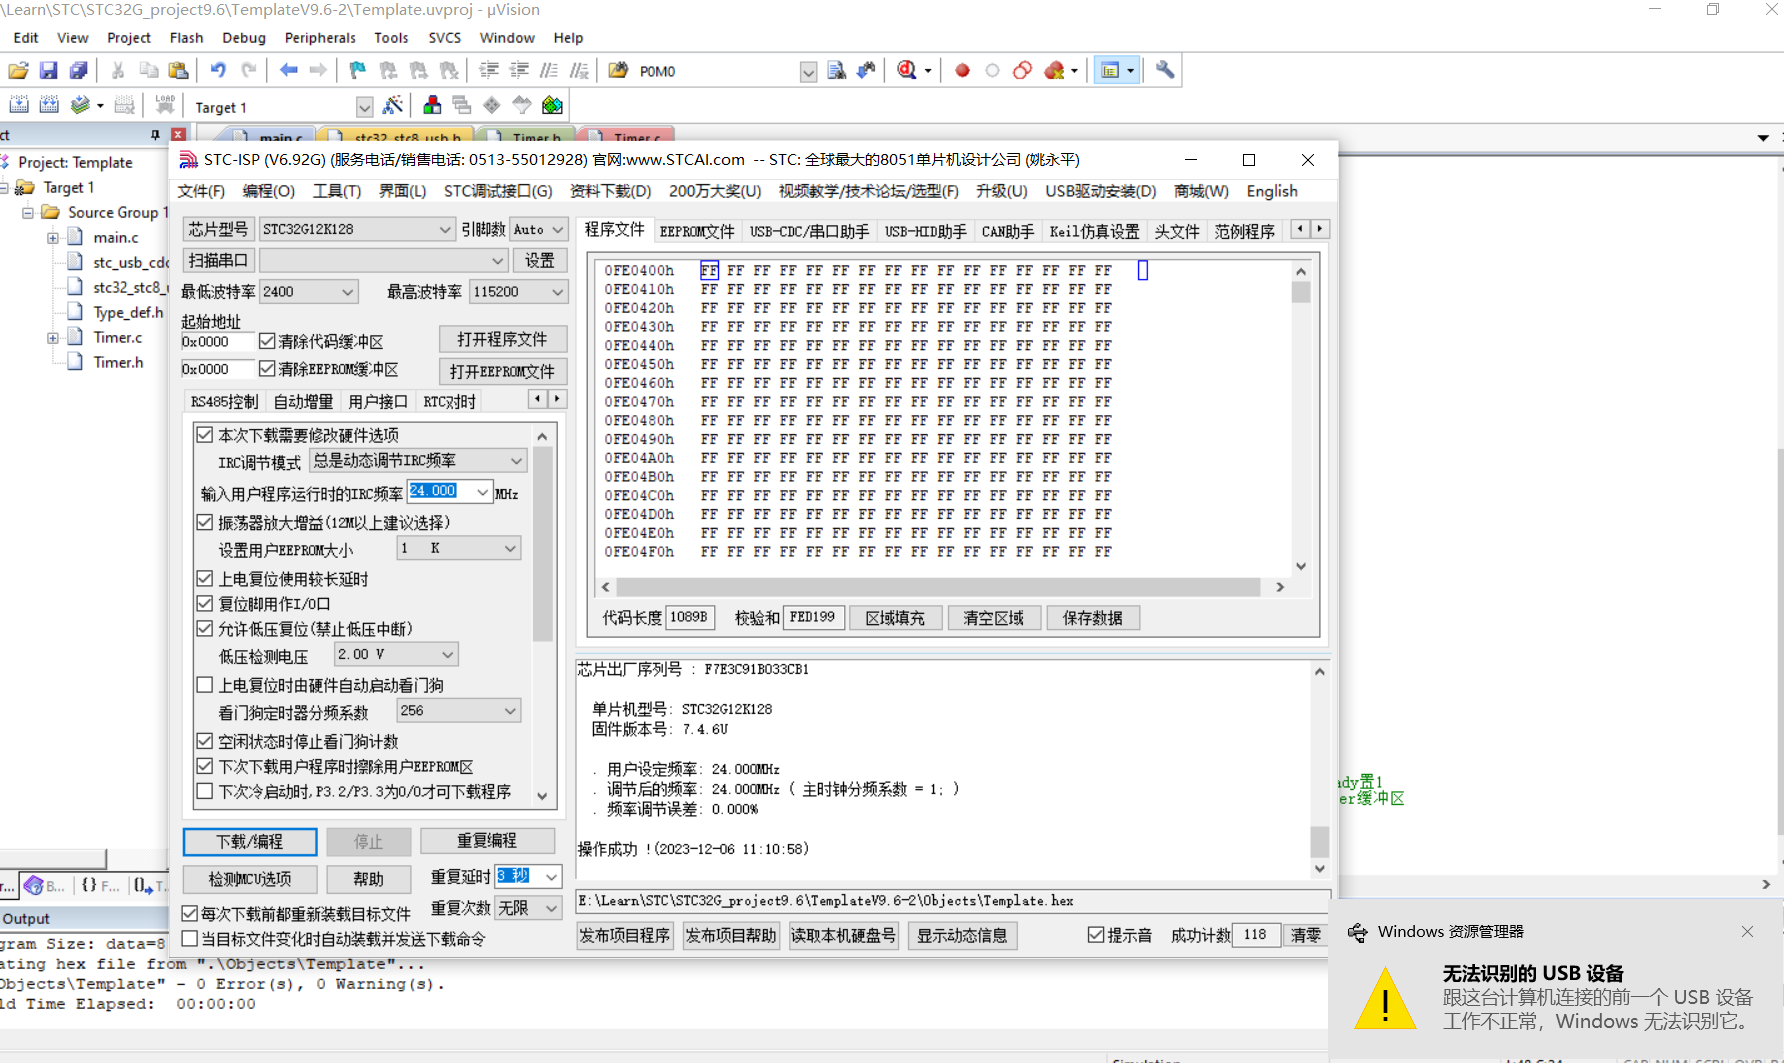
Task: Open the Peripherals menu in µVision
Action: pos(320,38)
